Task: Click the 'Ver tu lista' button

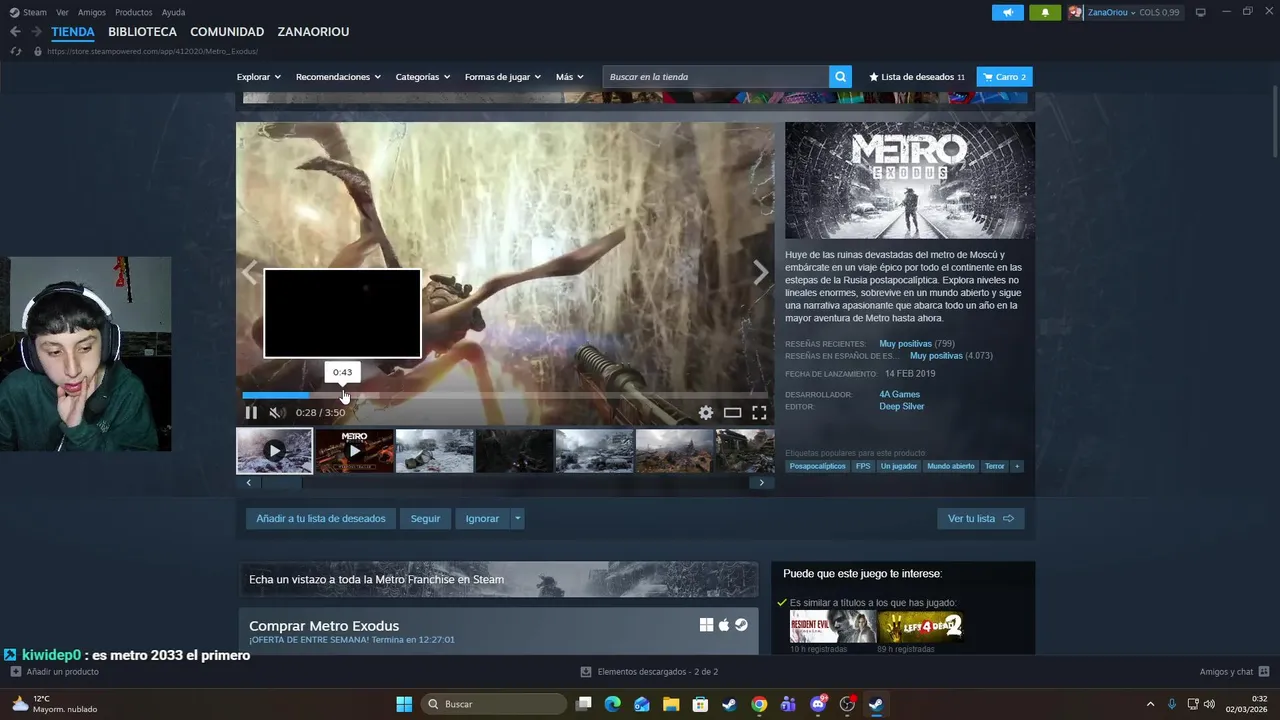Action: (980, 519)
